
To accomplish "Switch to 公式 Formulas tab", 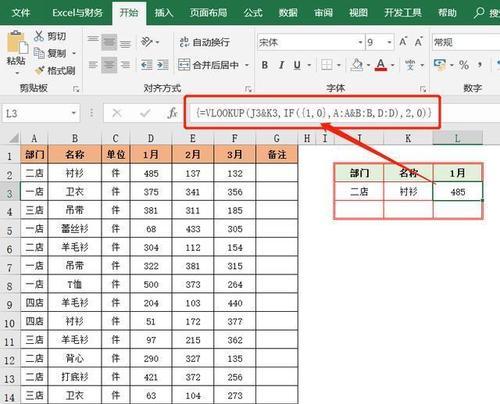I will click(x=253, y=13).
